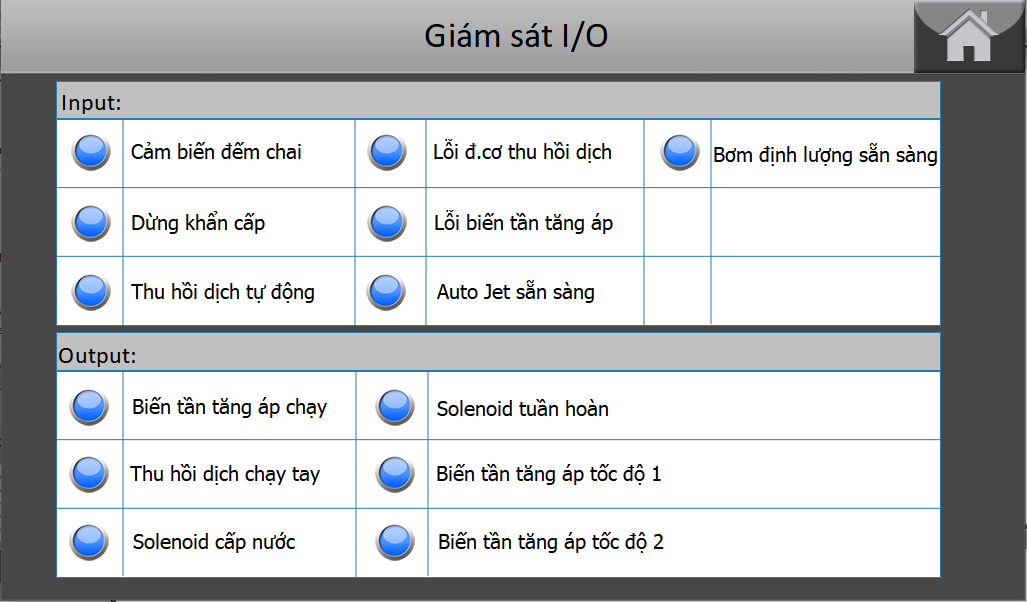Select the Auto Jet sẵn sàng label

515,292
